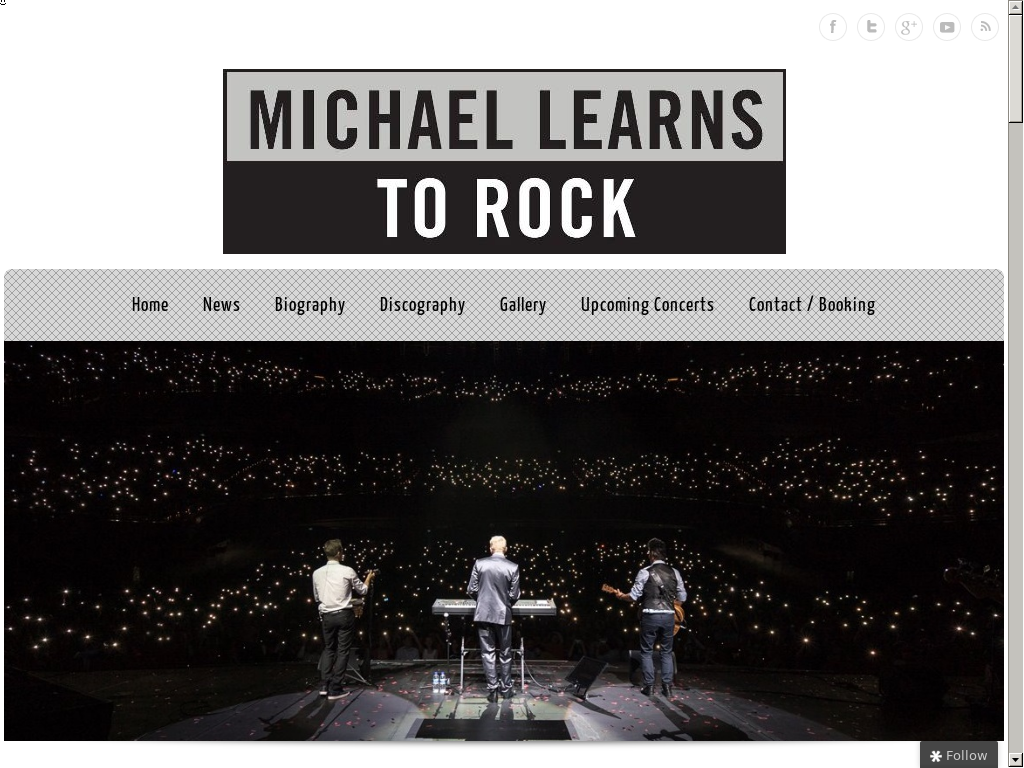
Task: Click the concert stage banner image
Action: (x=504, y=541)
